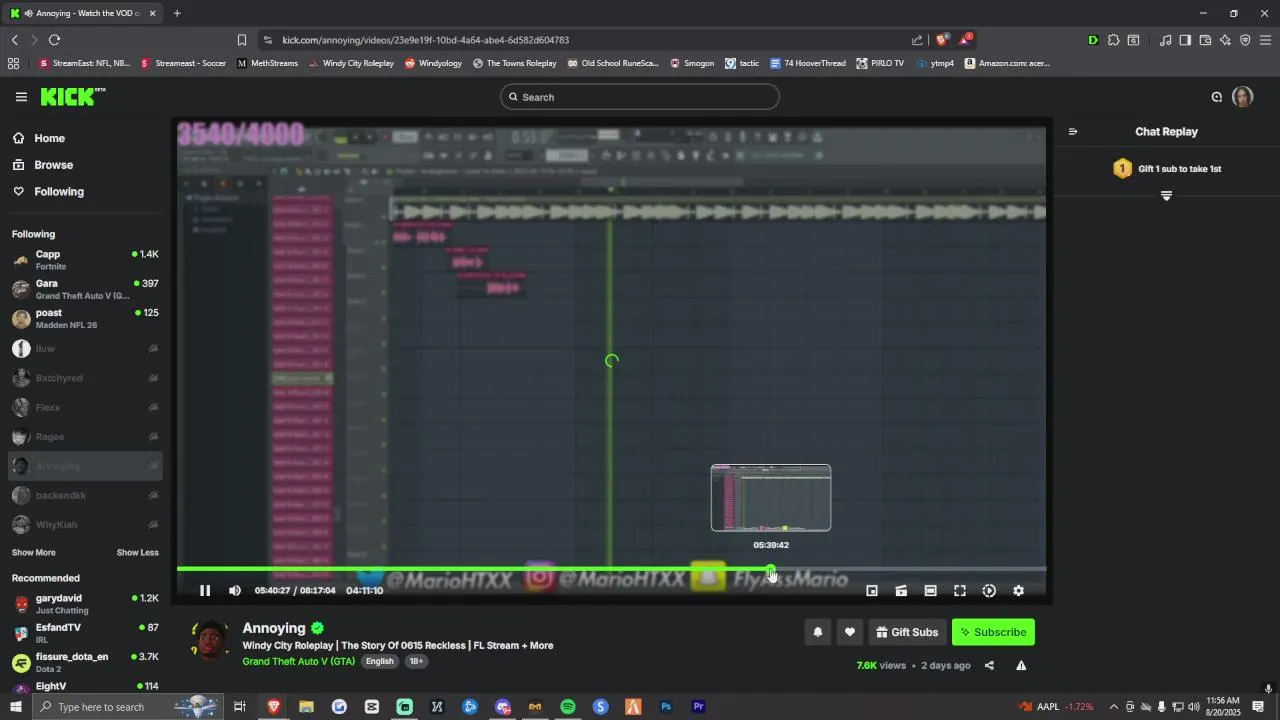Mute the video player volume

point(235,591)
